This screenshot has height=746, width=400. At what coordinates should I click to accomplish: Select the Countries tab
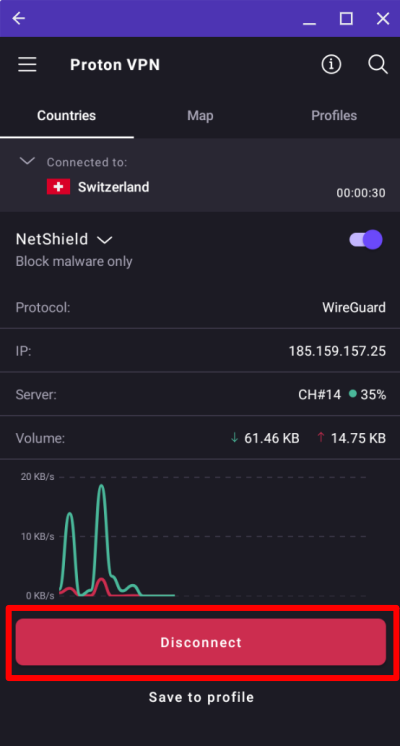tap(67, 116)
